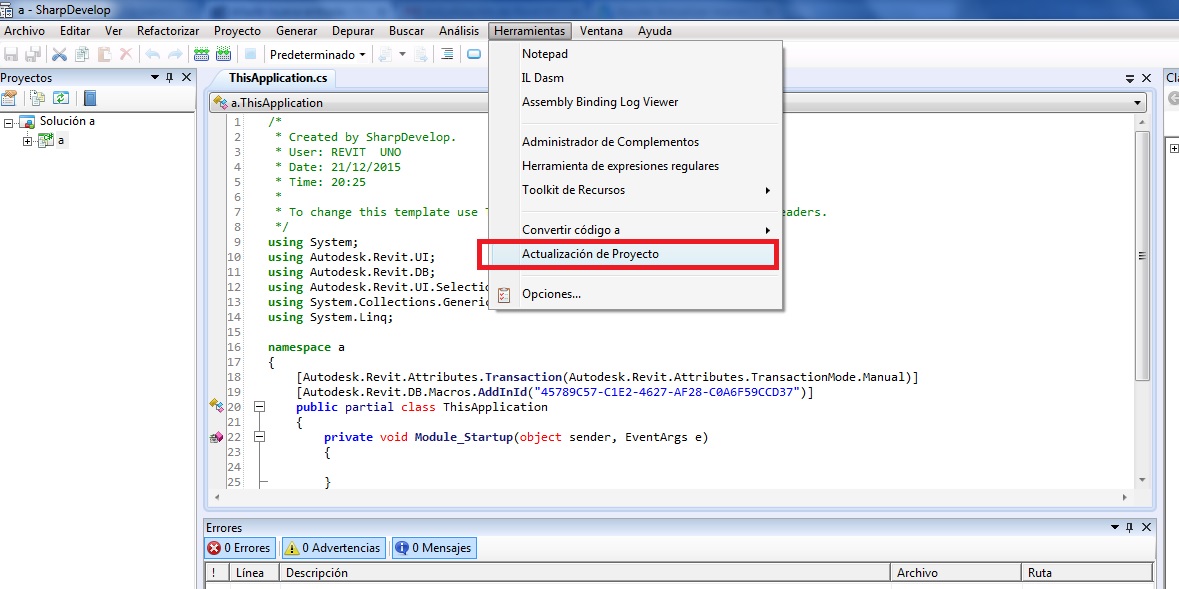Expand the project 'a' tree node
Viewport: 1179px width, 589px height.
(28, 141)
